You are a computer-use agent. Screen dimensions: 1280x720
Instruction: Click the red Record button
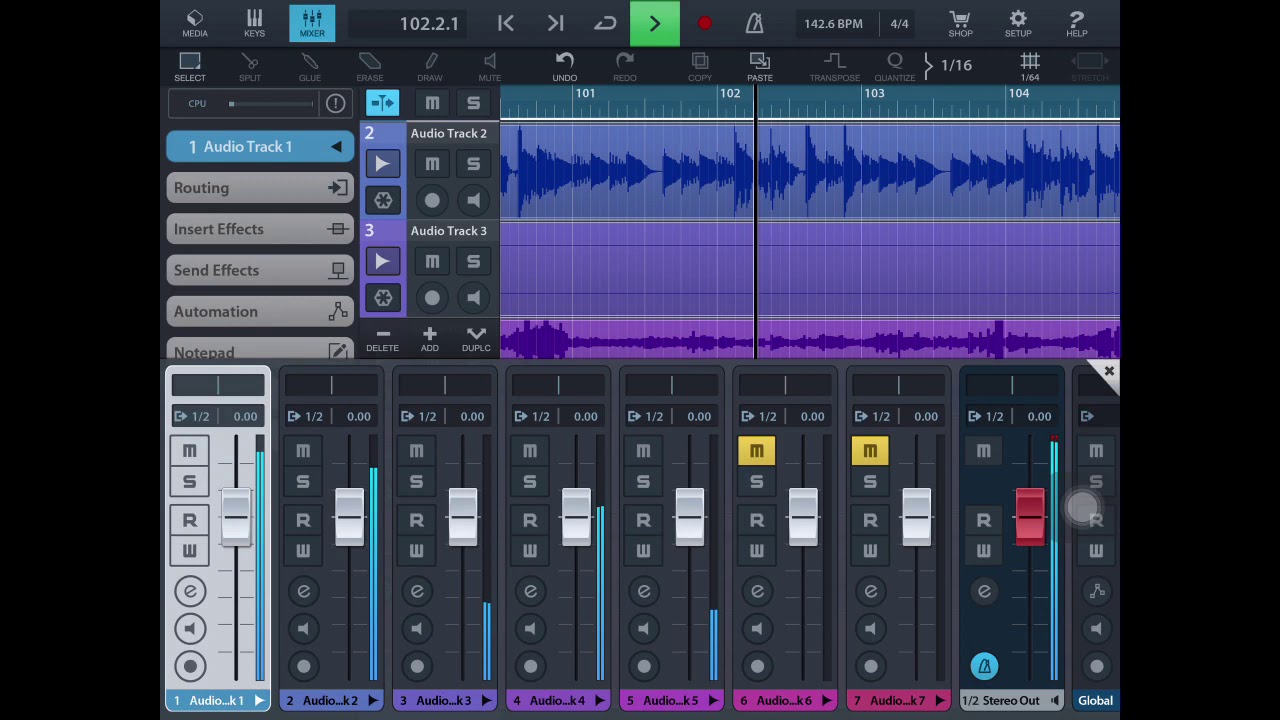705,24
